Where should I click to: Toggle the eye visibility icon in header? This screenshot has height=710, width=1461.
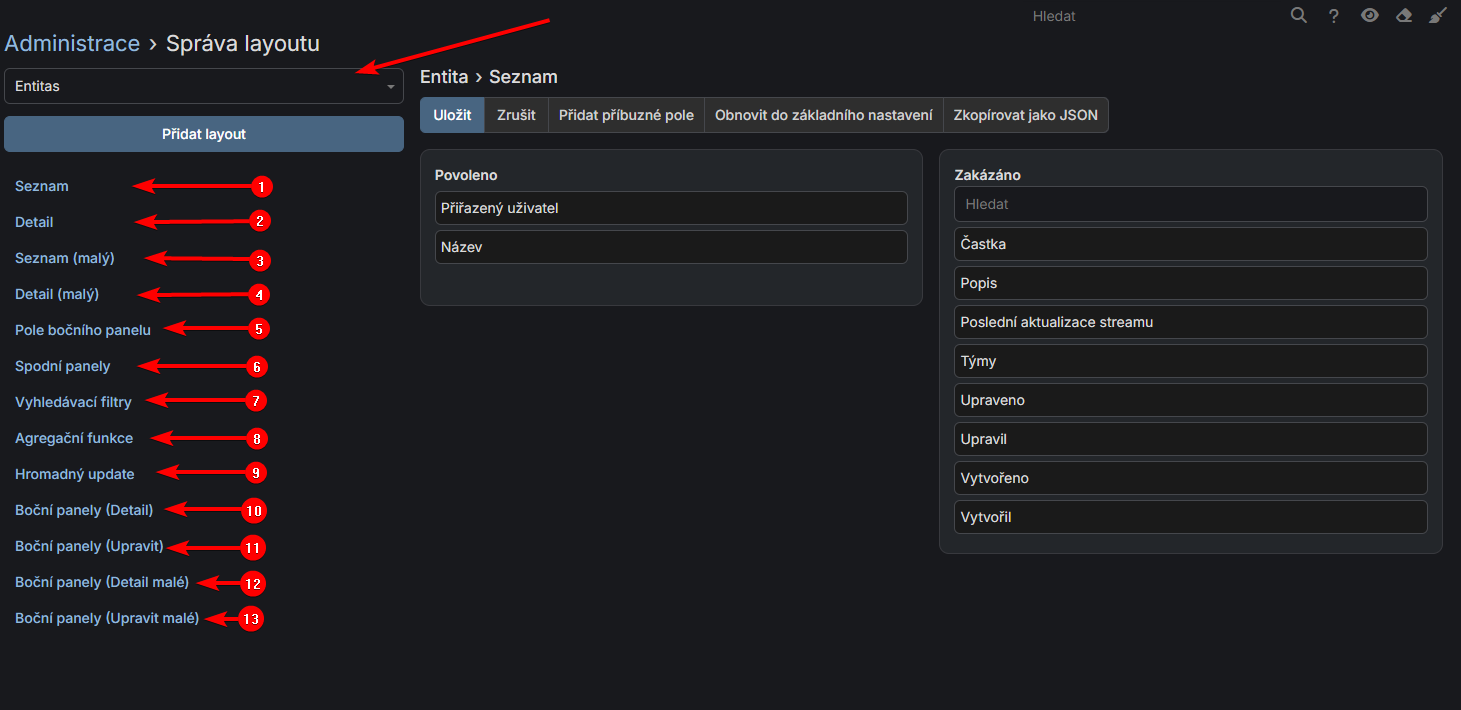pos(1369,15)
